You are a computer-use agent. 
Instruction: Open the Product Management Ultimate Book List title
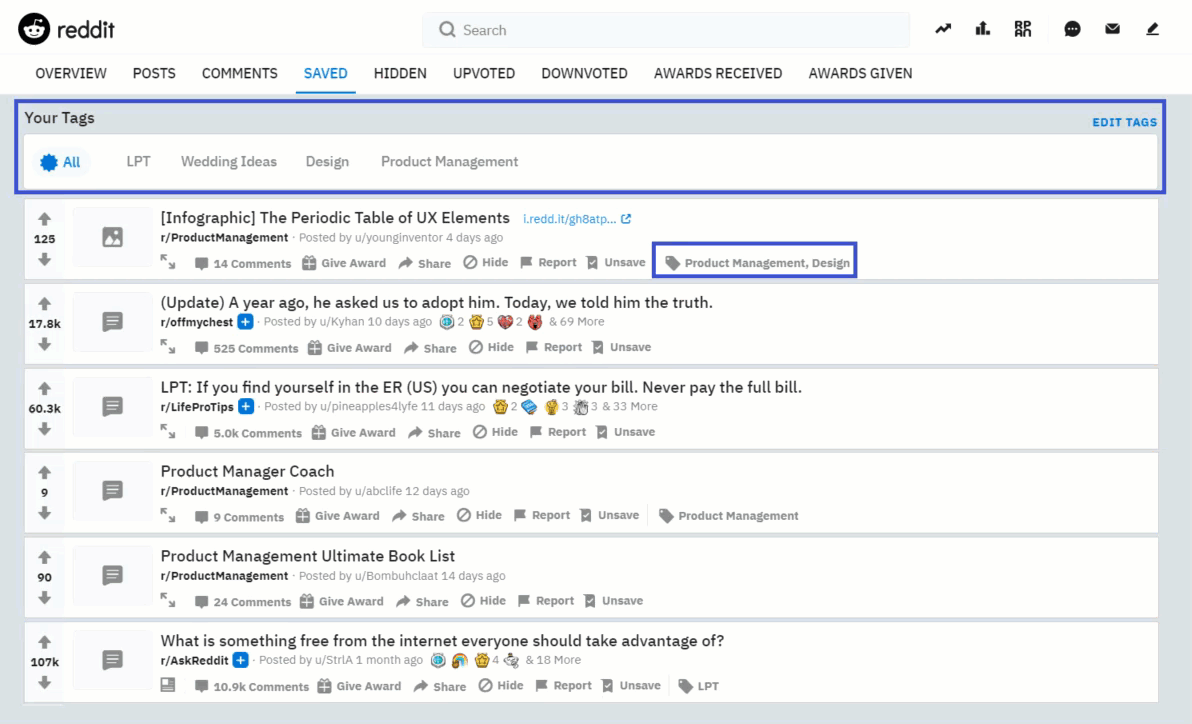coord(308,556)
